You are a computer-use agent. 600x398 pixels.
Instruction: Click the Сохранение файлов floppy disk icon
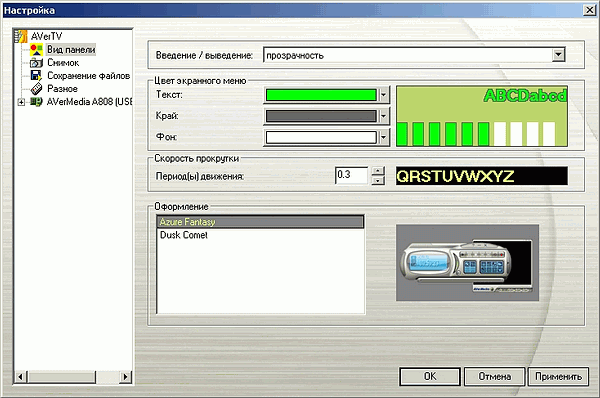point(36,75)
